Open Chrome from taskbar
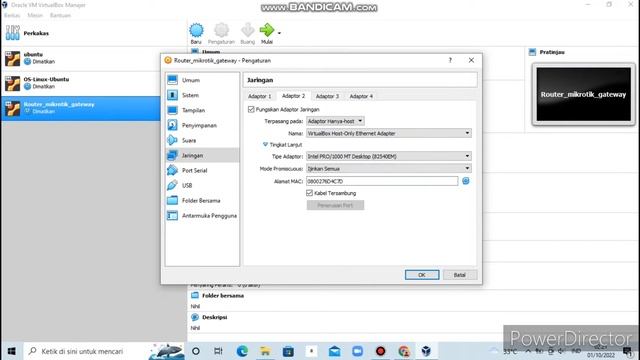This screenshot has height=360, width=640. pyautogui.click(x=404, y=351)
